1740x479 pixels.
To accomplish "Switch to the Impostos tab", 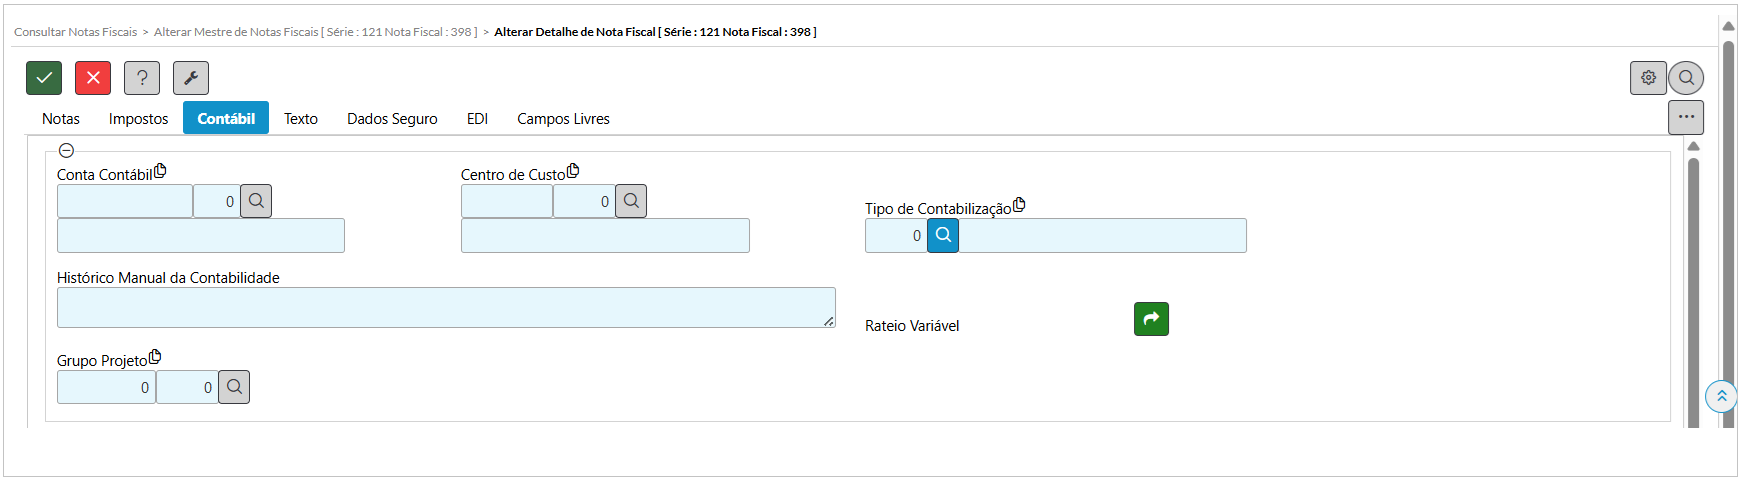I will coord(138,119).
